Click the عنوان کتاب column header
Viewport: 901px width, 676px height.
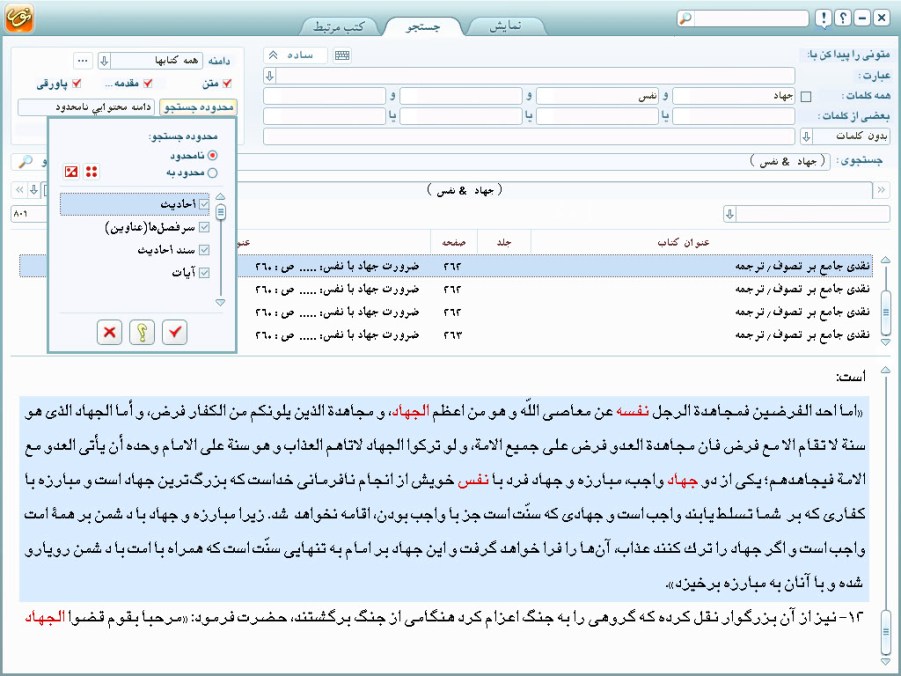[x=683, y=242]
